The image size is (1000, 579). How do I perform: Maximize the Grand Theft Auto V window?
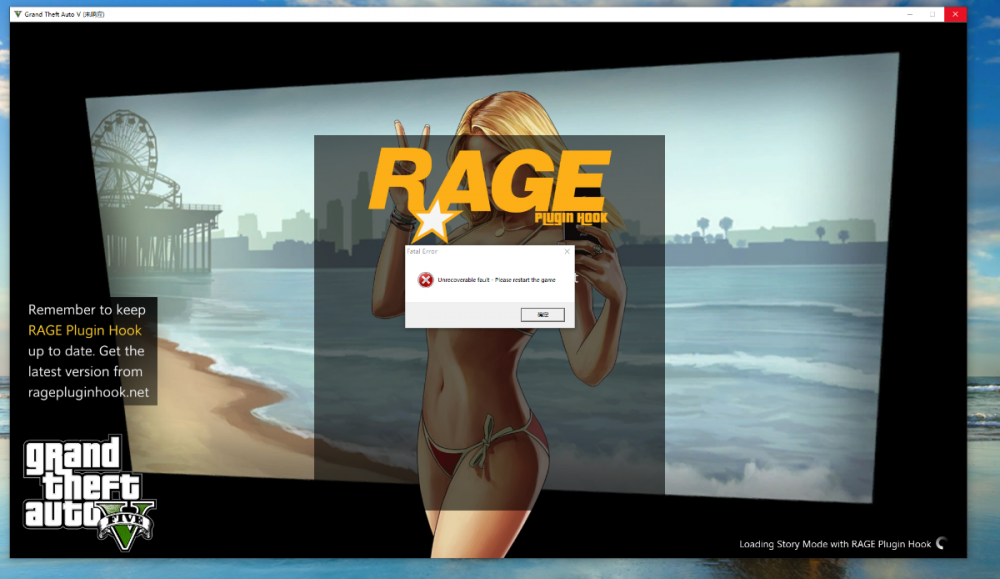click(x=932, y=14)
